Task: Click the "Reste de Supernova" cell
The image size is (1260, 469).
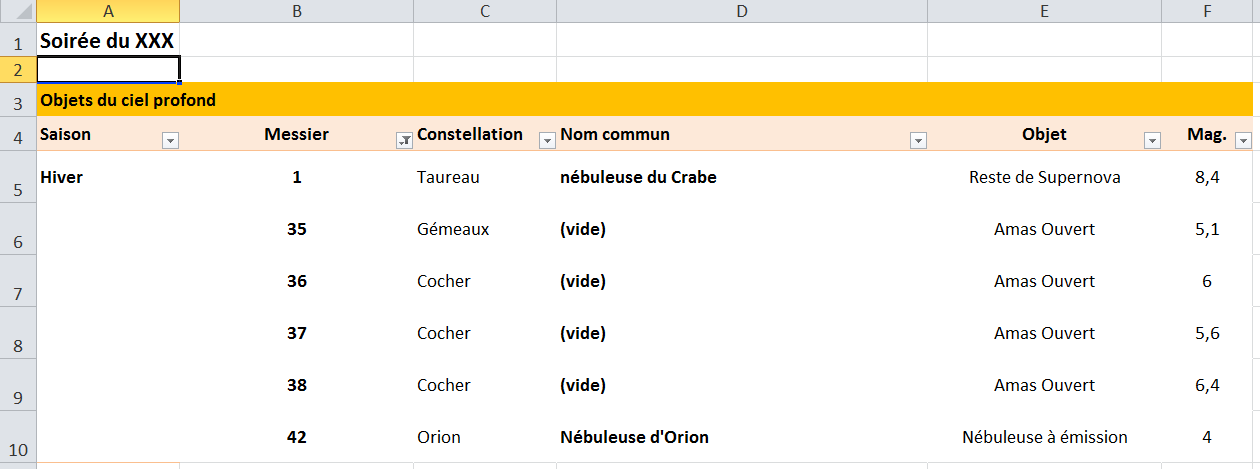Action: tap(1044, 177)
